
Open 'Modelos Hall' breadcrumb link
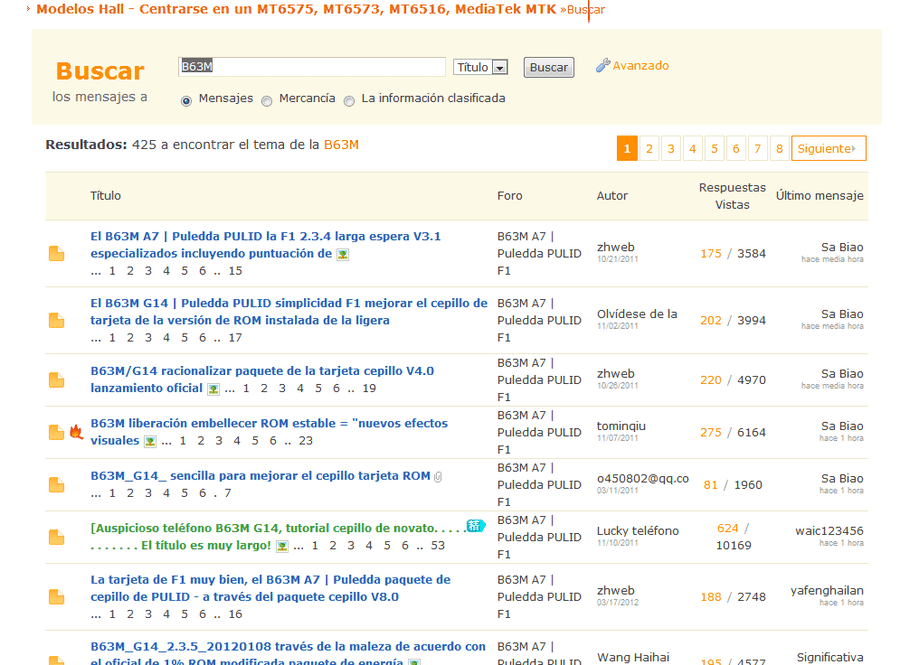click(x=296, y=9)
